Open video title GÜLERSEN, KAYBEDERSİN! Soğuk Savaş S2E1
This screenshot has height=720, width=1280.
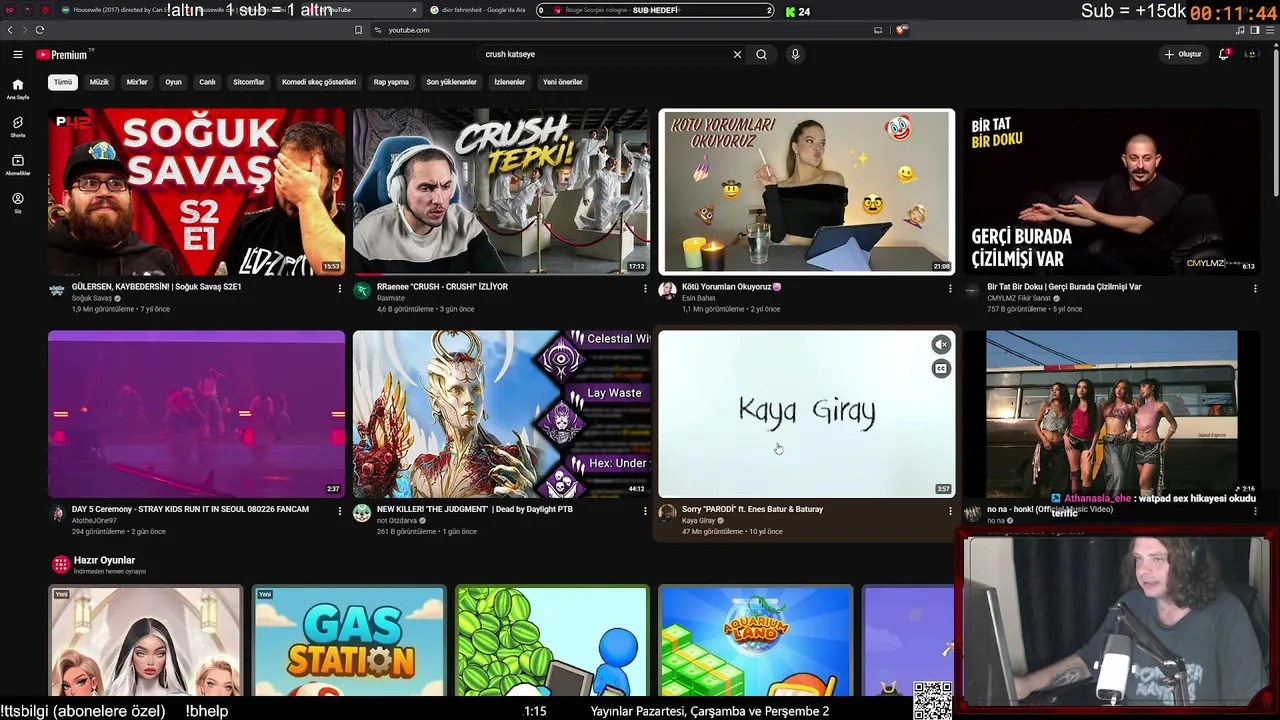157,287
